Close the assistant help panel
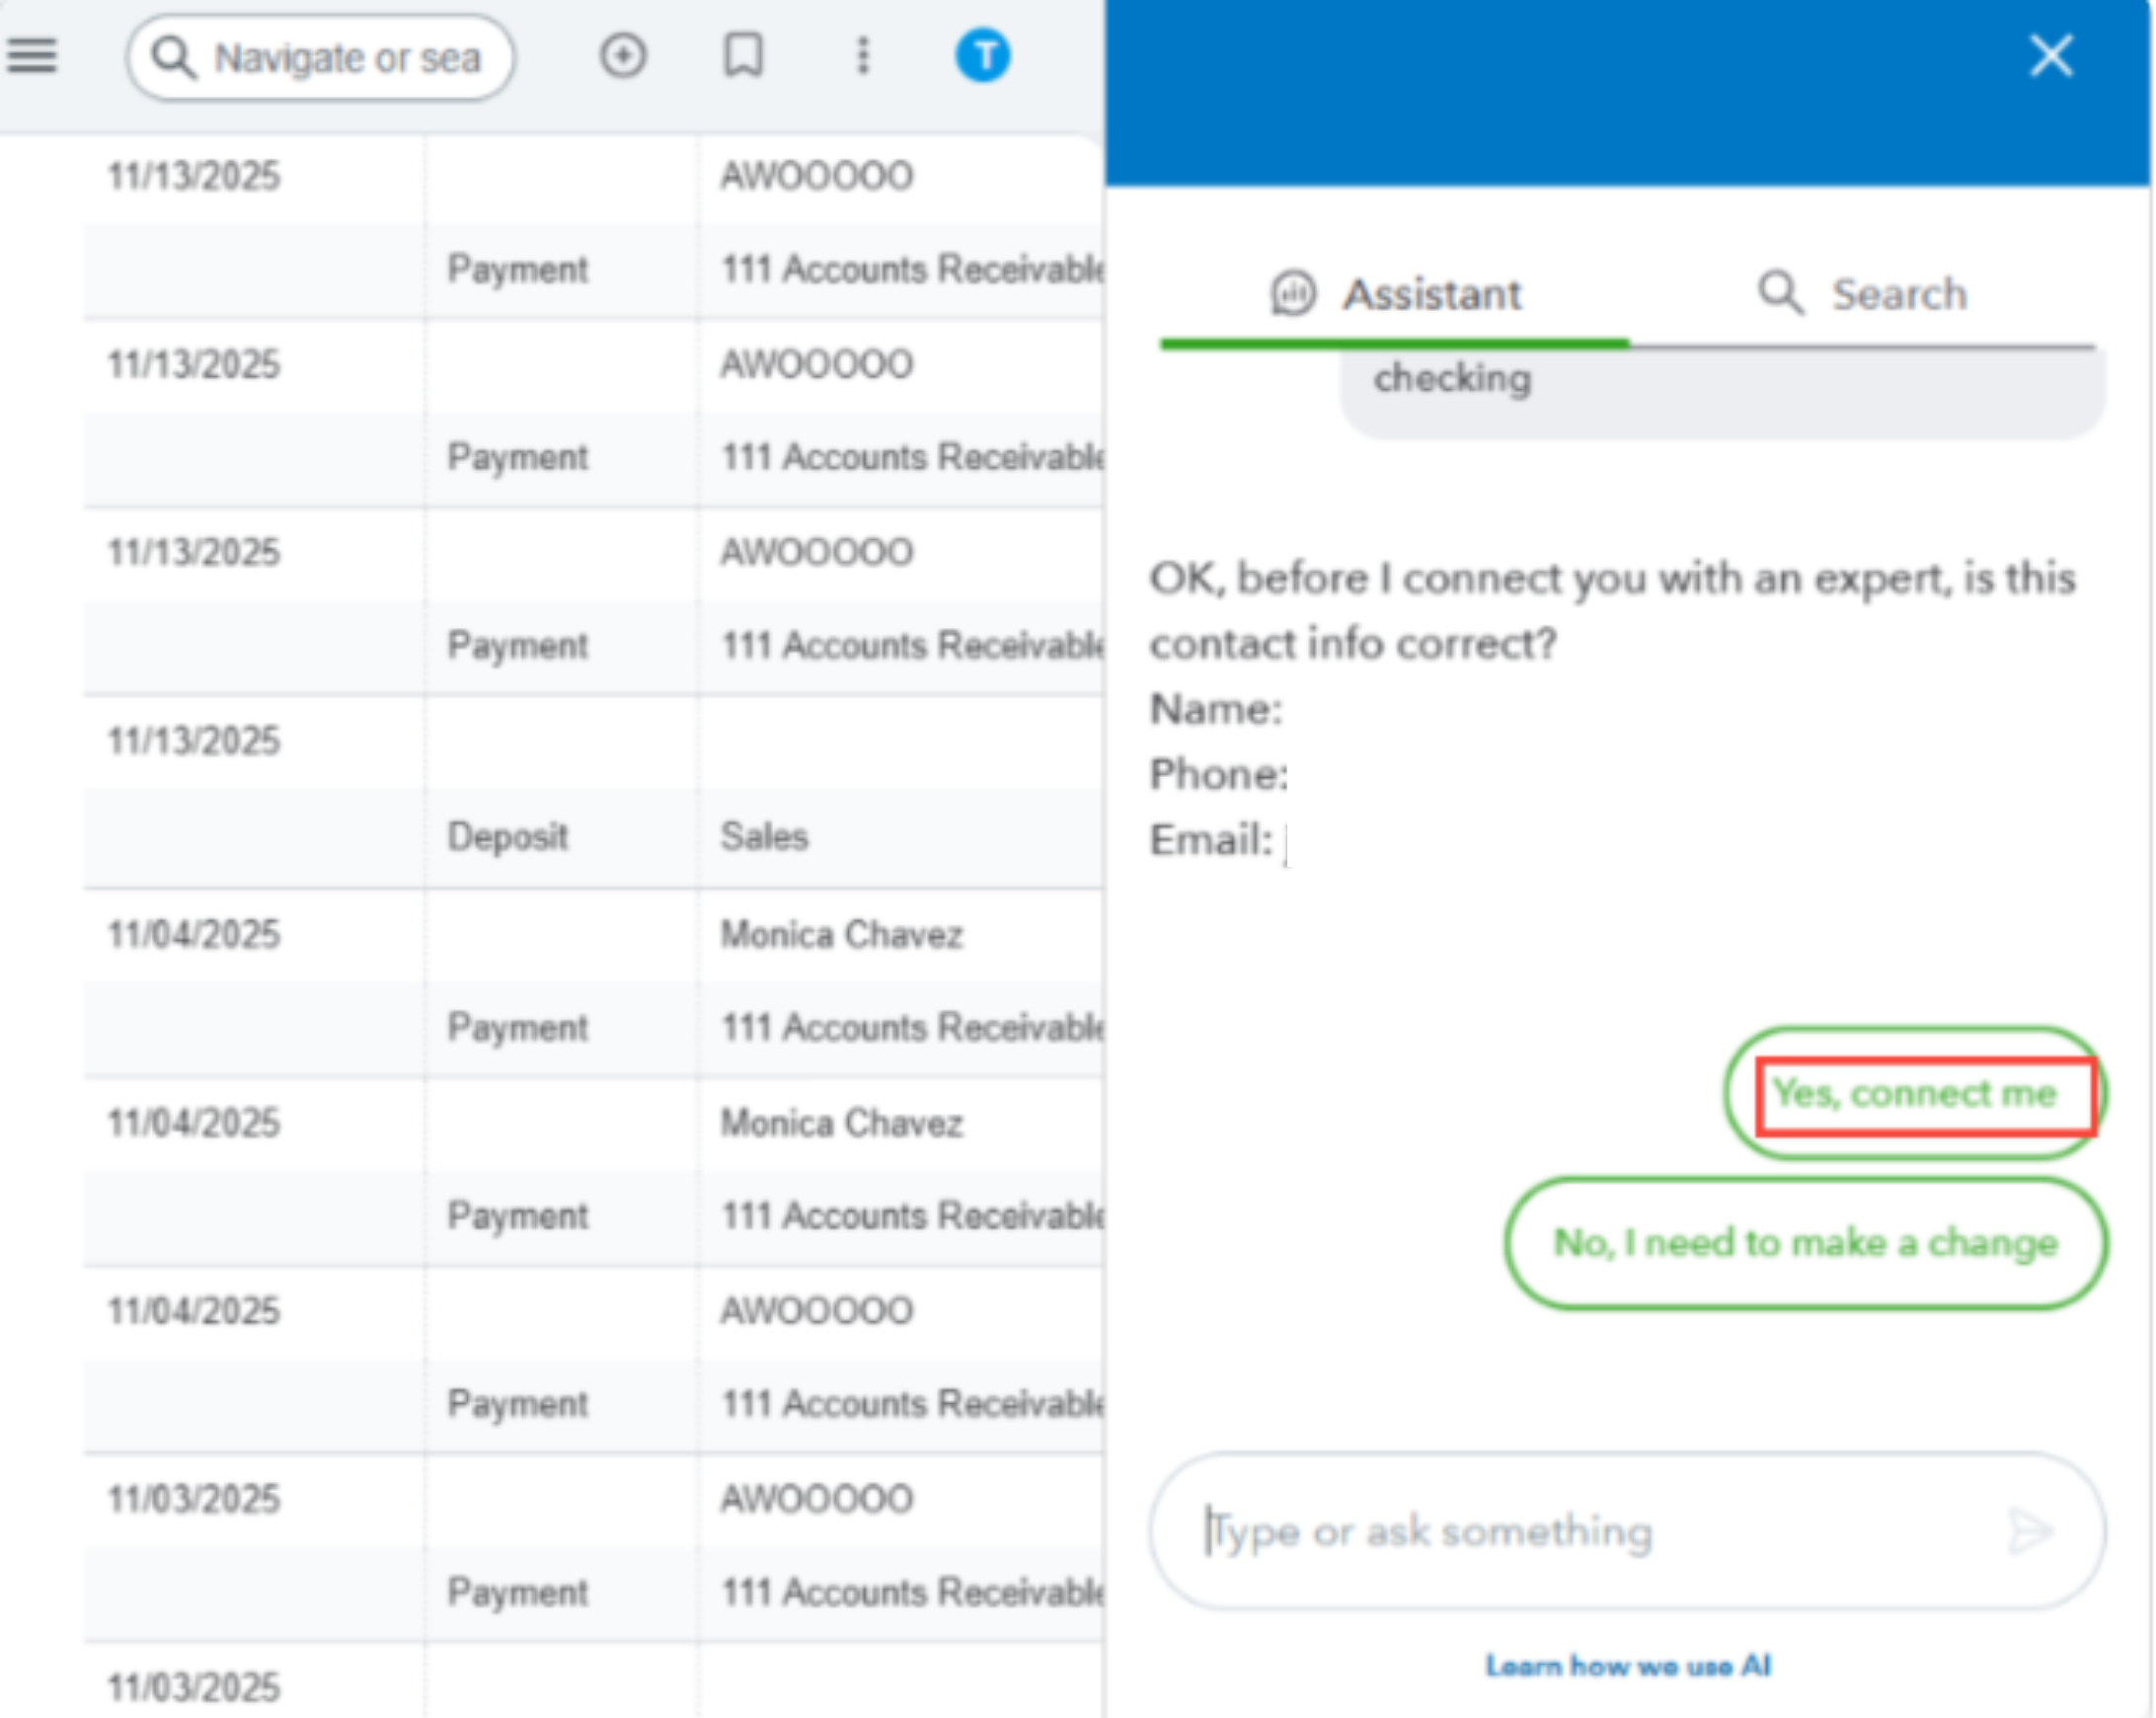The height and width of the screenshot is (1718, 2156). [2050, 56]
